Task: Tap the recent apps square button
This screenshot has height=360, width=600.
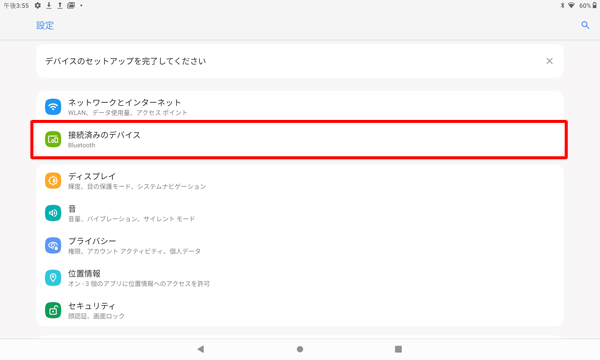Action: [398, 349]
